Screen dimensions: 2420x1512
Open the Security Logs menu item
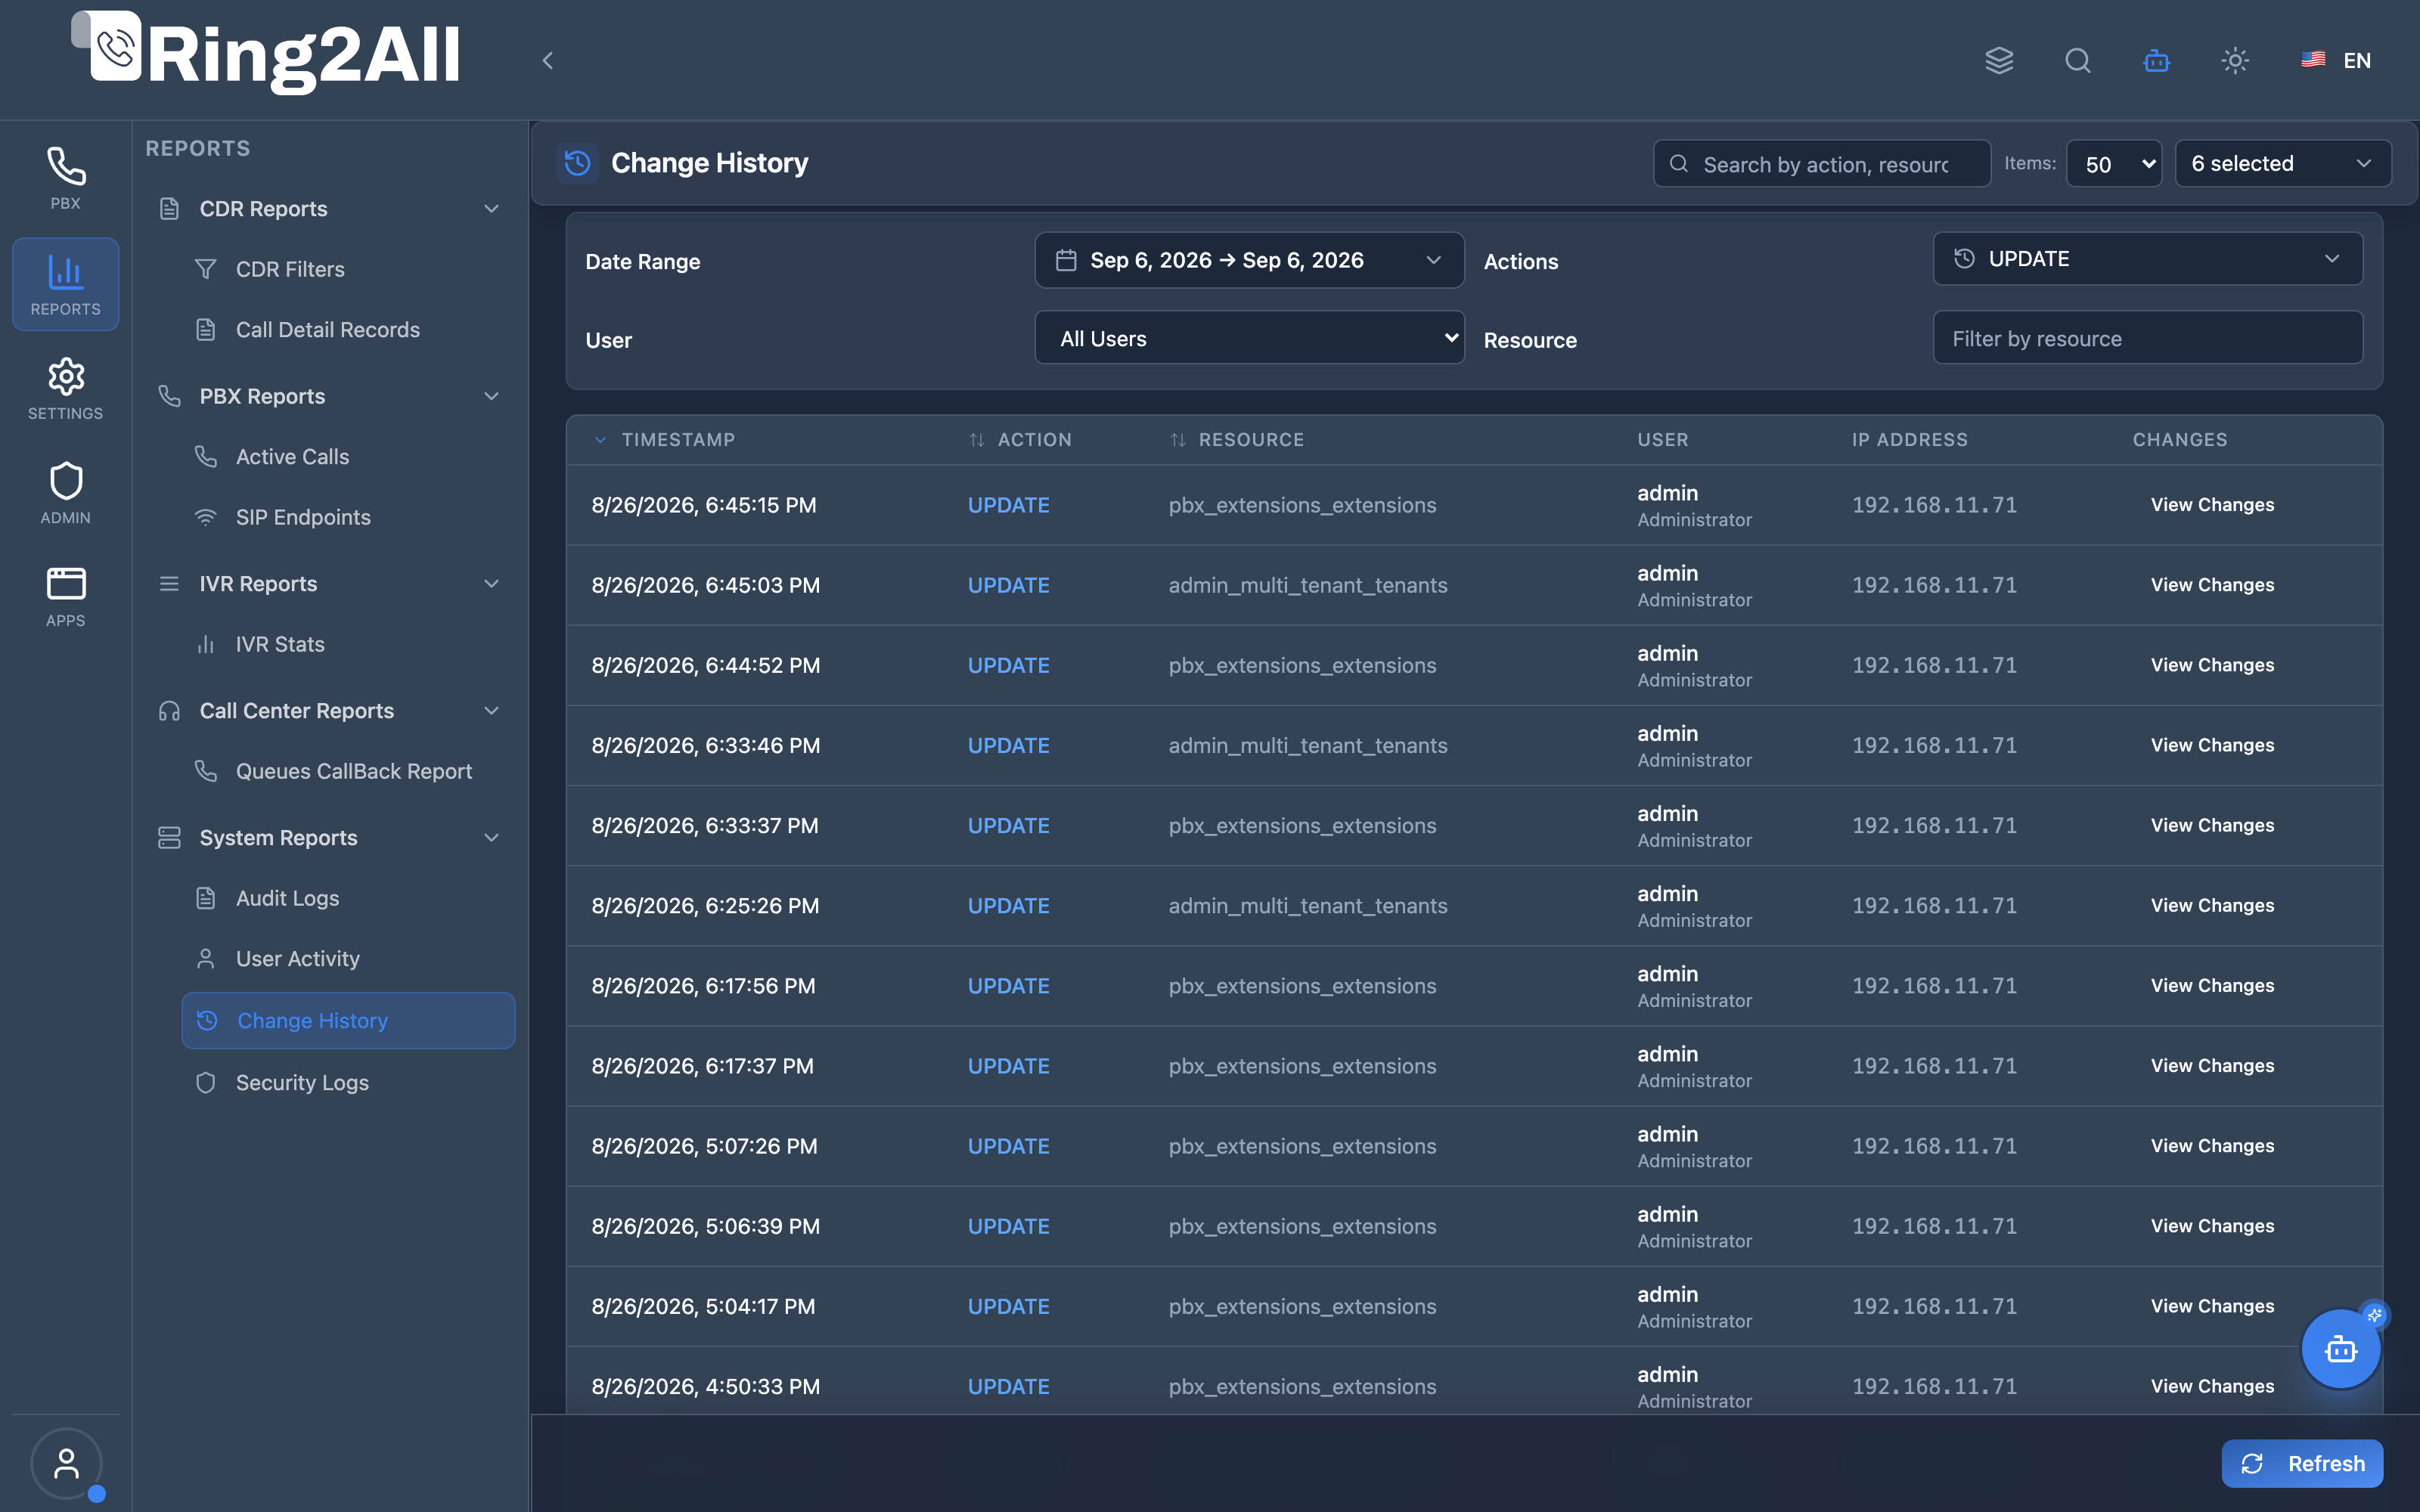click(302, 1083)
